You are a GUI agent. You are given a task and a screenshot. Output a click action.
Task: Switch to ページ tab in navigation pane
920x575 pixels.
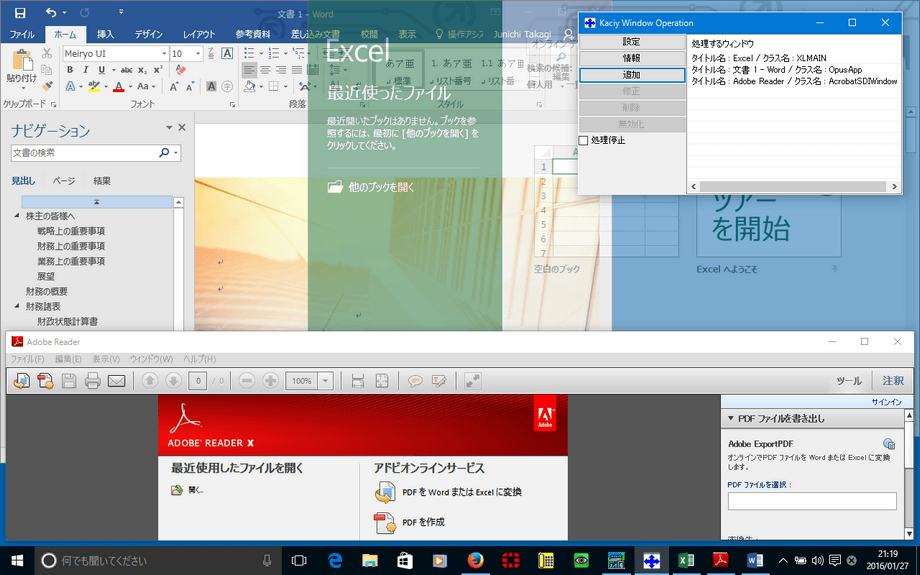pyautogui.click(x=64, y=181)
